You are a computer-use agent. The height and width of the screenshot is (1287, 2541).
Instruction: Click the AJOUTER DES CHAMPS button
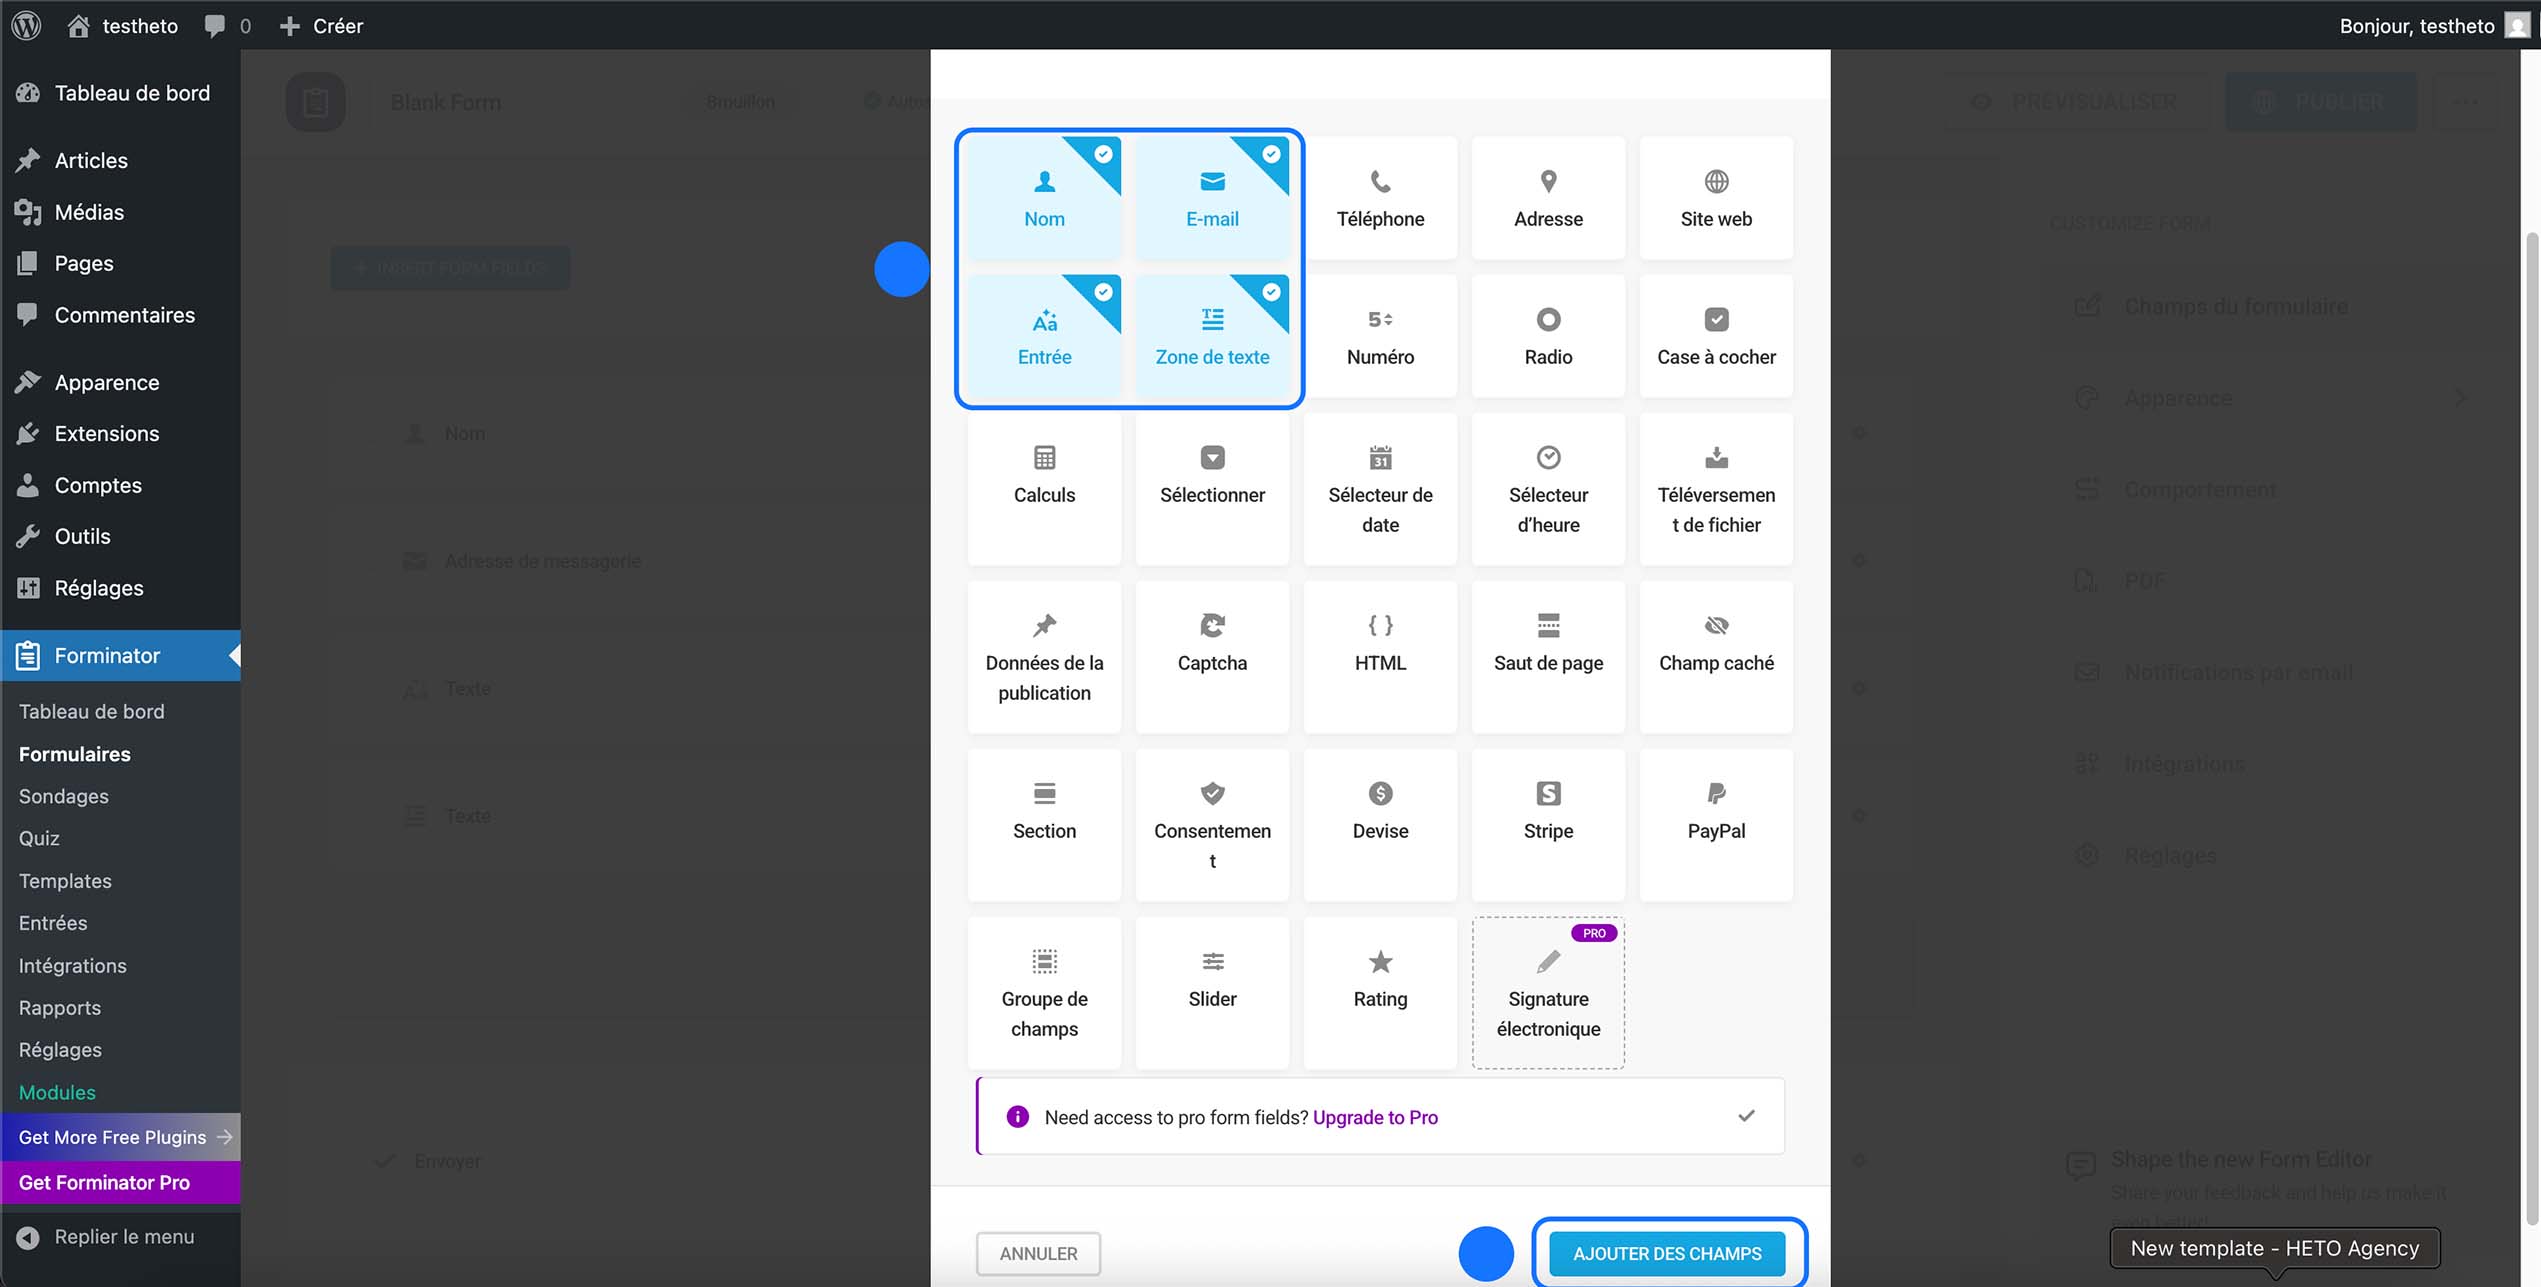tap(1665, 1252)
